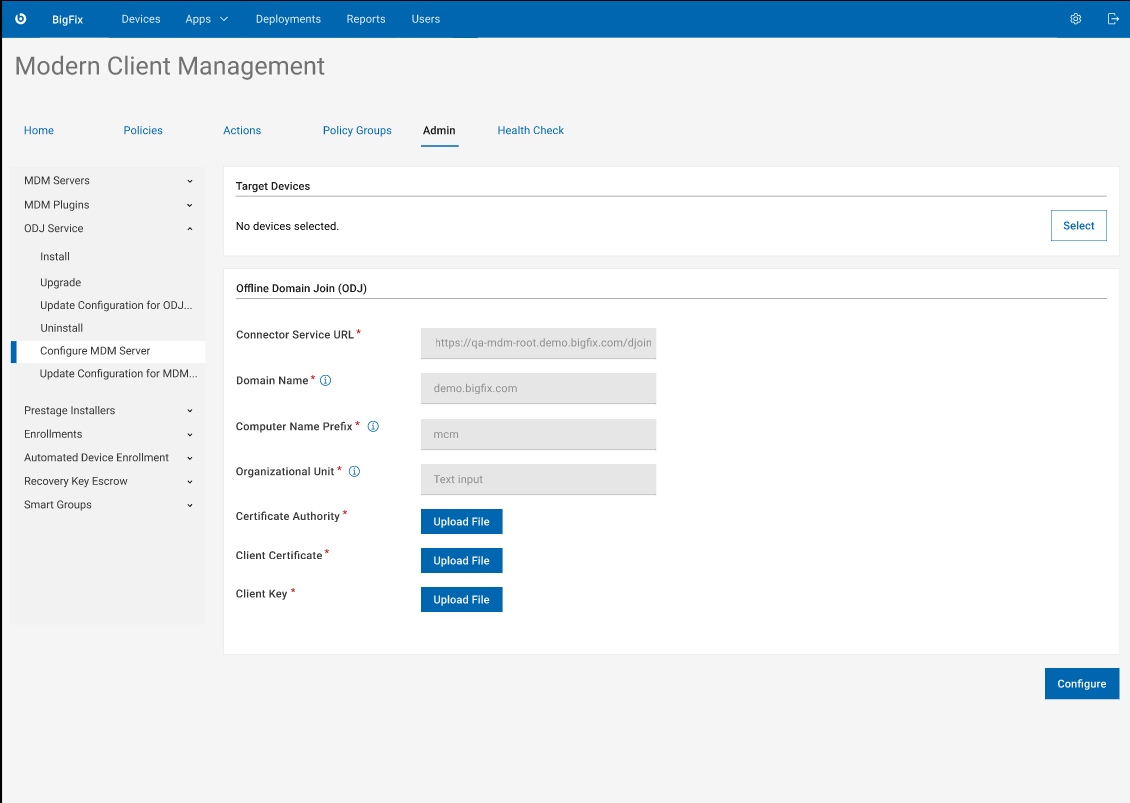Click info icon beside Computer Name Prefix
Image resolution: width=1130 pixels, height=803 pixels.
[373, 426]
